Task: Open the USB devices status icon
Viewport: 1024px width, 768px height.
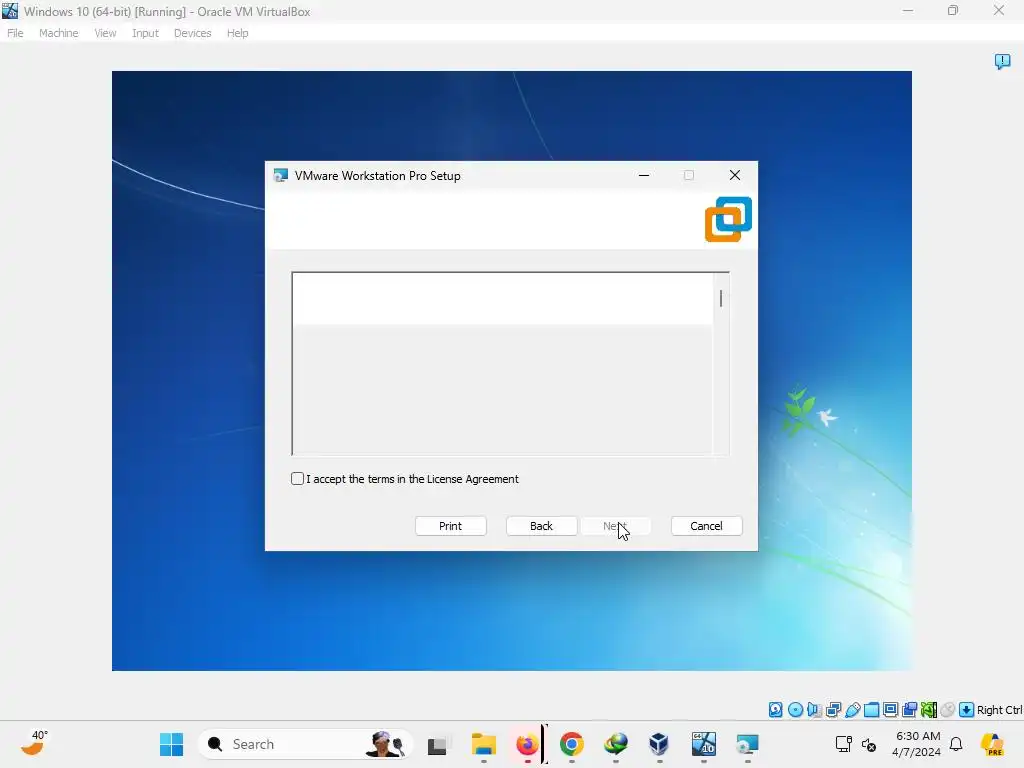Action: pos(852,710)
